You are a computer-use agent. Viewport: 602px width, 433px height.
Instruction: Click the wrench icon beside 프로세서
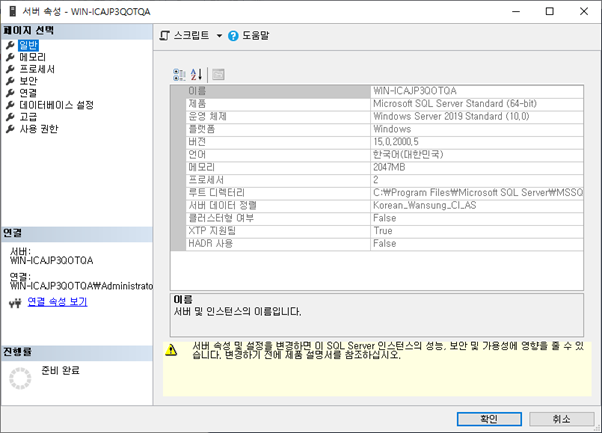pyautogui.click(x=10, y=69)
